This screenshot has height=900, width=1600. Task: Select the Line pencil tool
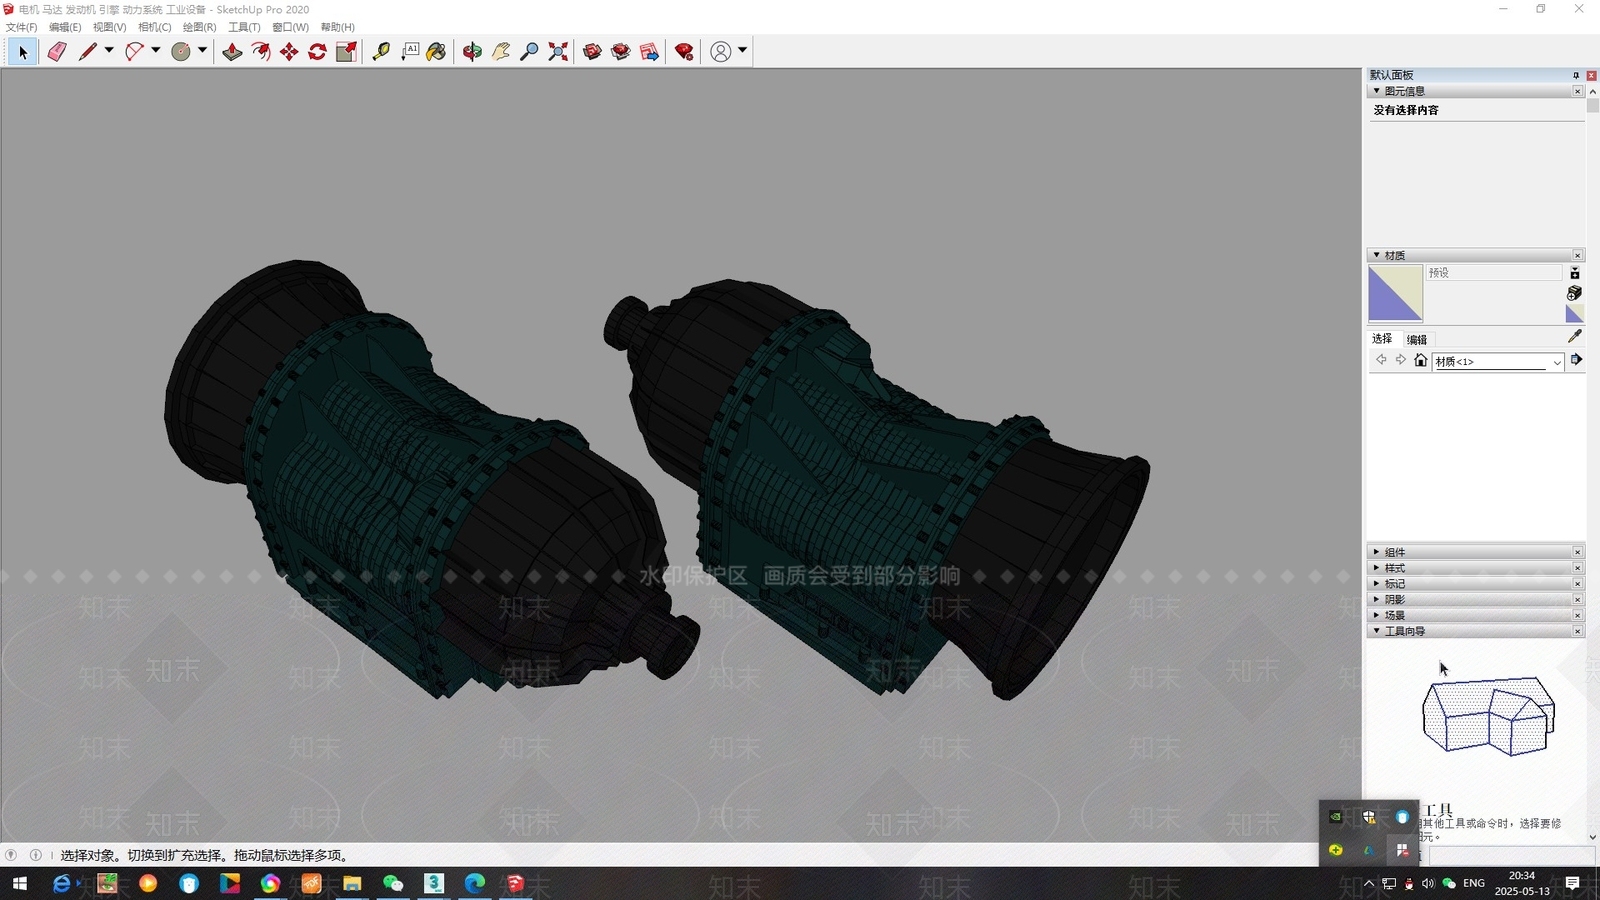[x=88, y=52]
